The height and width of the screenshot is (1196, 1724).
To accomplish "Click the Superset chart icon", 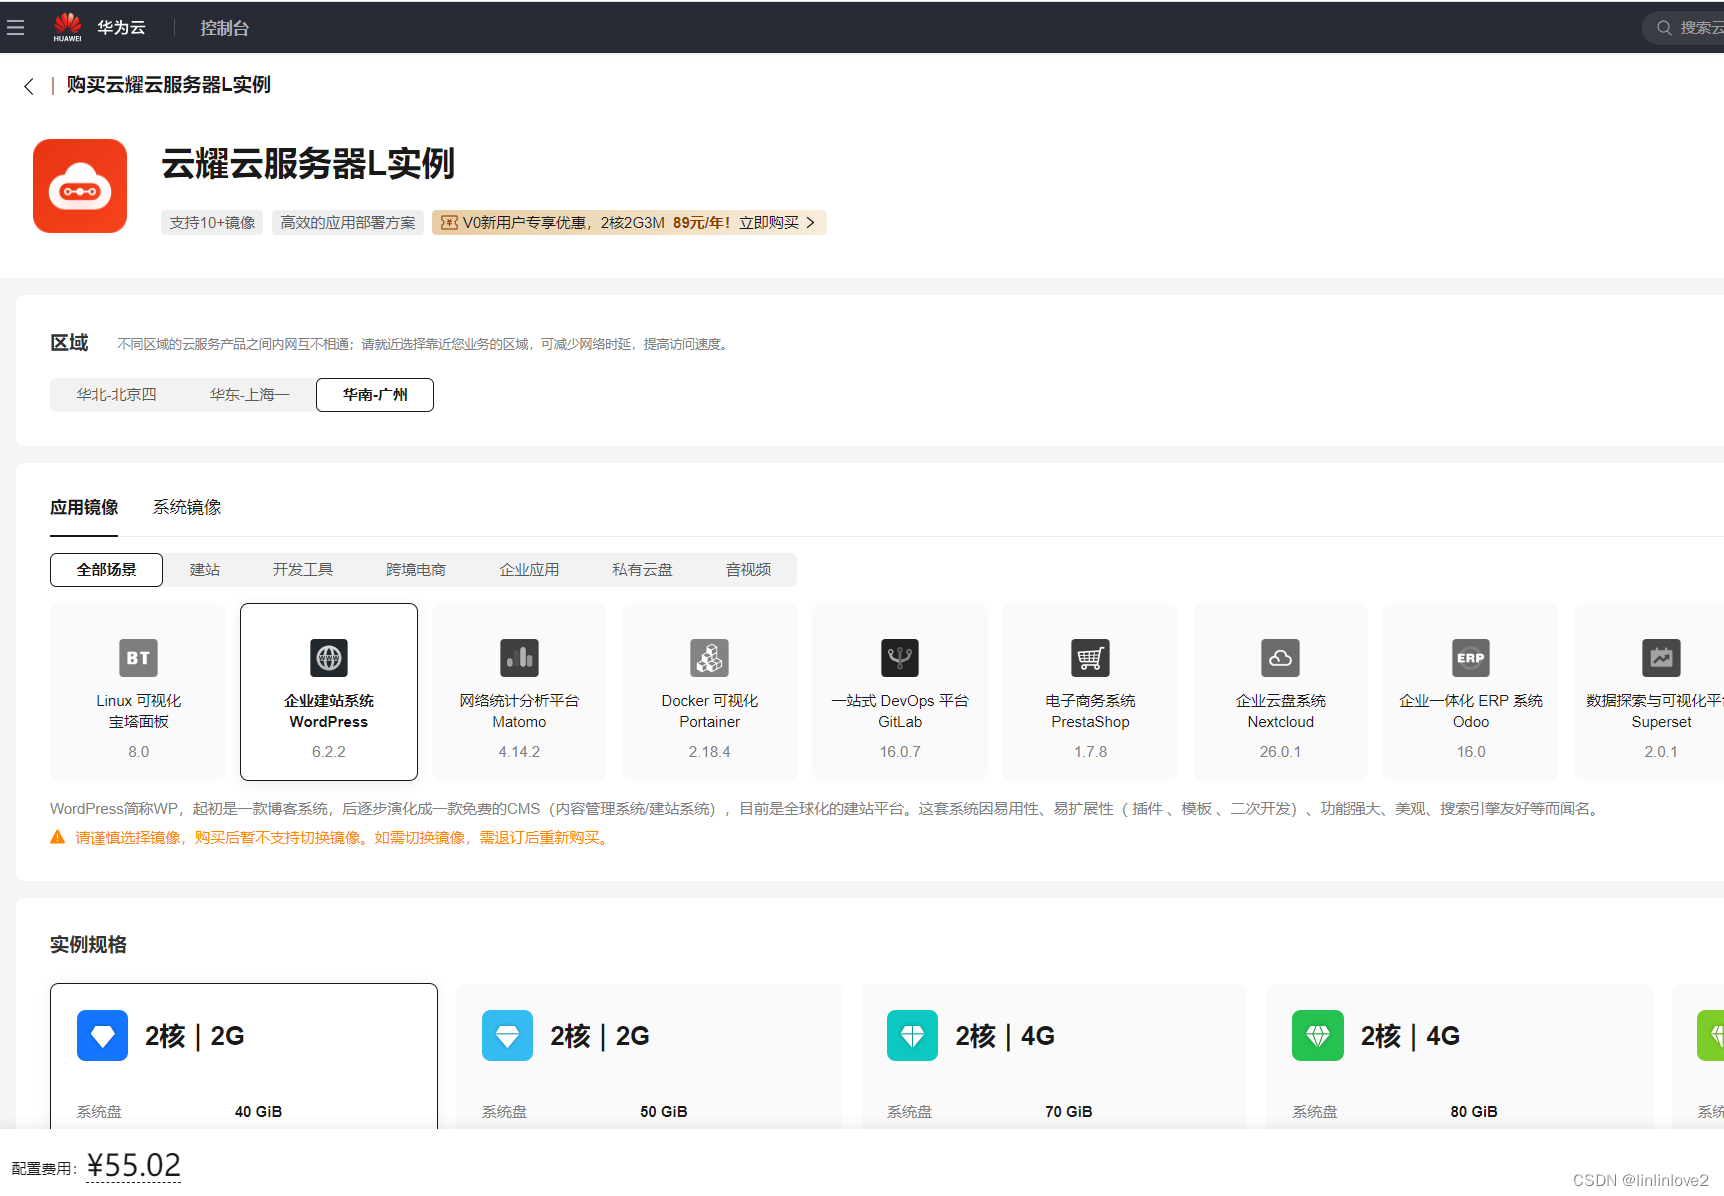I will [x=1661, y=658].
